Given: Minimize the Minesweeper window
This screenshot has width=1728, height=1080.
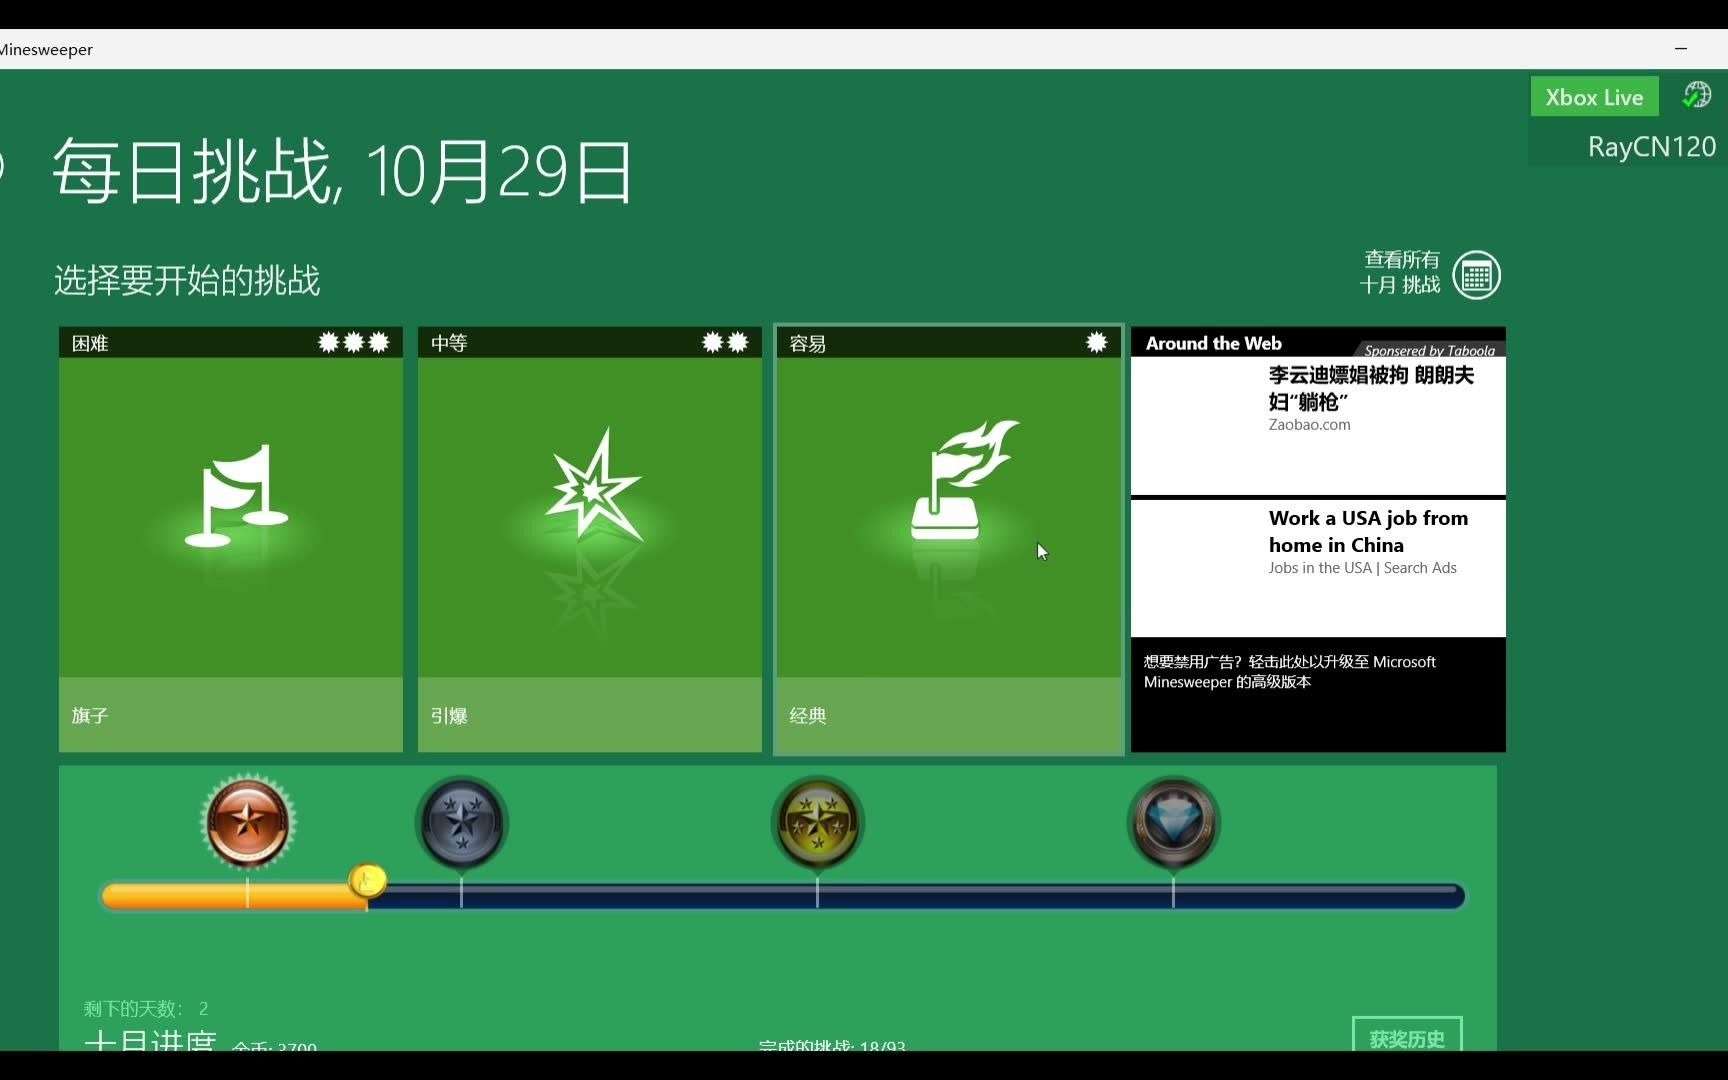Looking at the screenshot, I should point(1681,48).
